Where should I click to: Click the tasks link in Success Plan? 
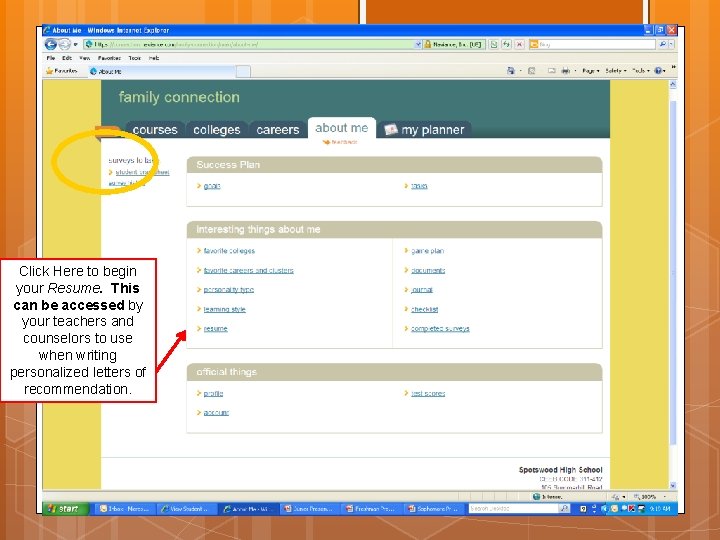click(419, 186)
